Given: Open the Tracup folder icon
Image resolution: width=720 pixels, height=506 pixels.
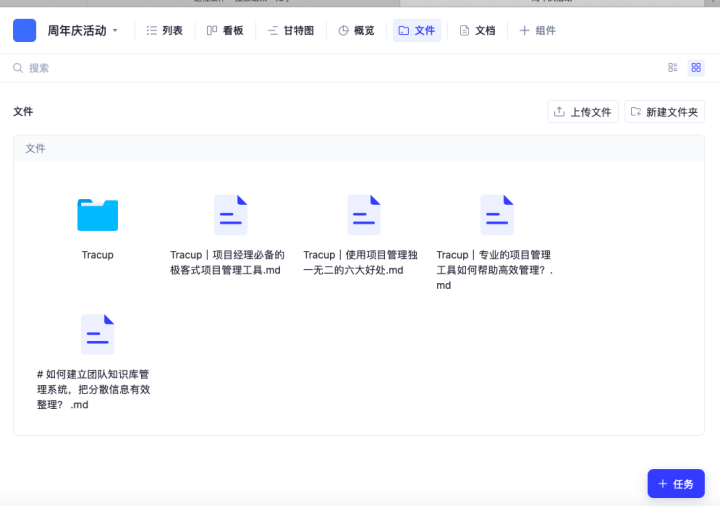Looking at the screenshot, I should pos(97,214).
